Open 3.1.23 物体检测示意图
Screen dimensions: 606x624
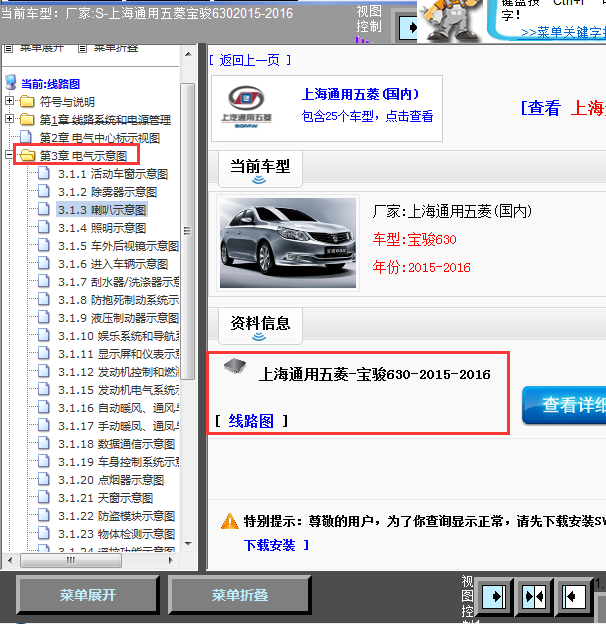tap(117, 534)
